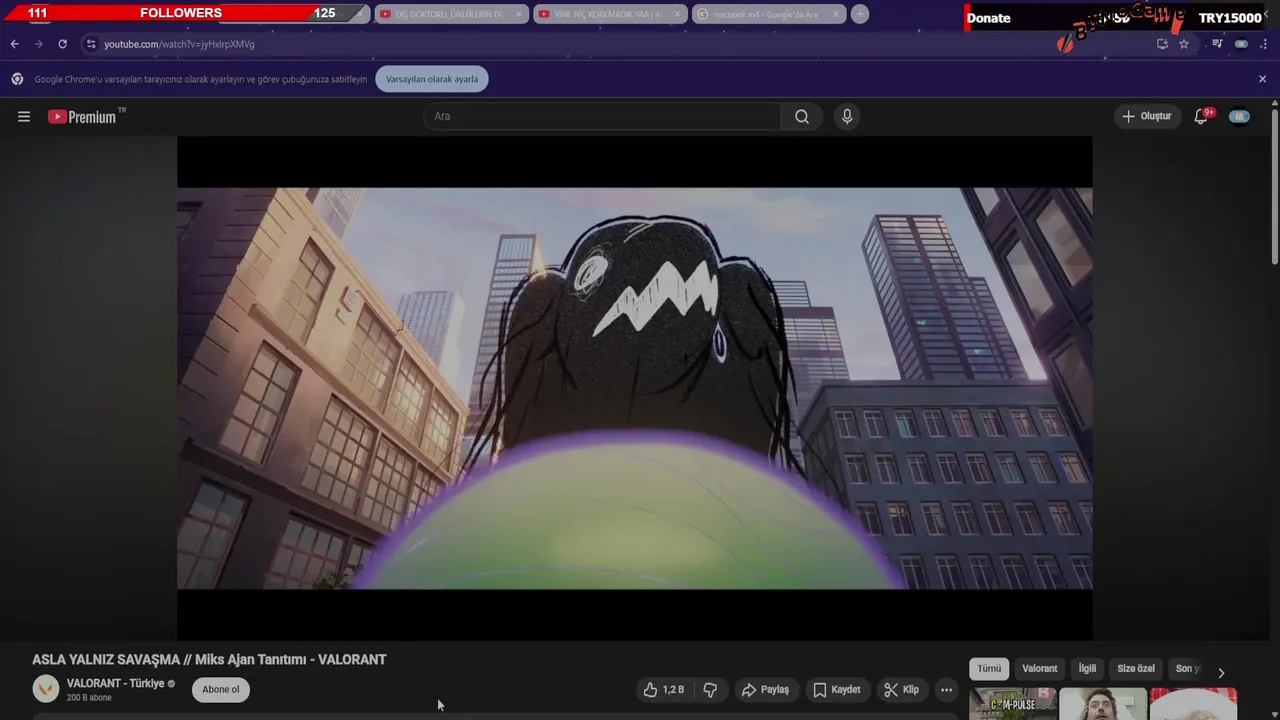The image size is (1280, 720).
Task: Go back with browser back arrow
Action: [14, 44]
